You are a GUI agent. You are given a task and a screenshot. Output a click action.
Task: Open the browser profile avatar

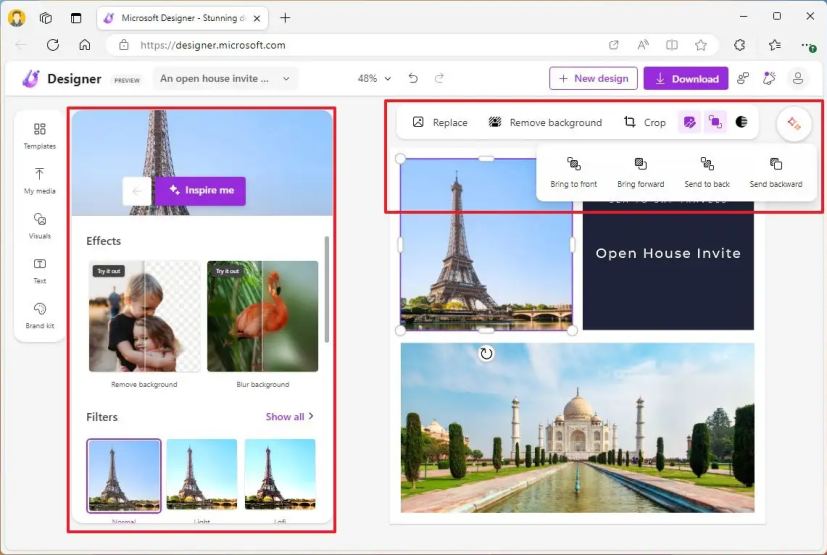tap(16, 18)
